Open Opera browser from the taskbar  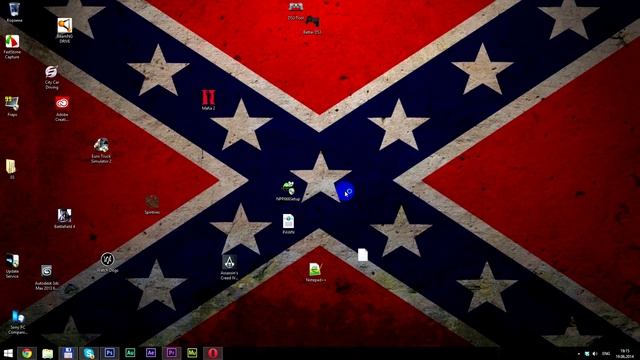213,353
